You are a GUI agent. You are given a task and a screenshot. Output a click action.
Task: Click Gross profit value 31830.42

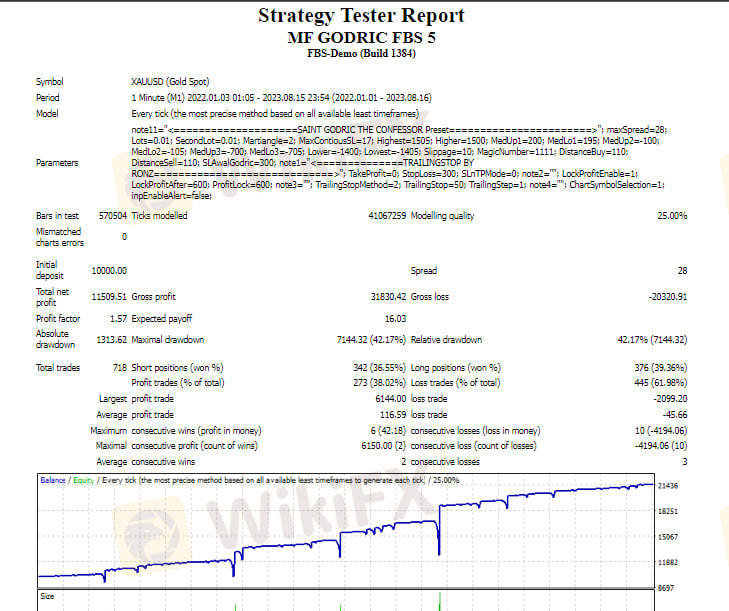(388, 297)
